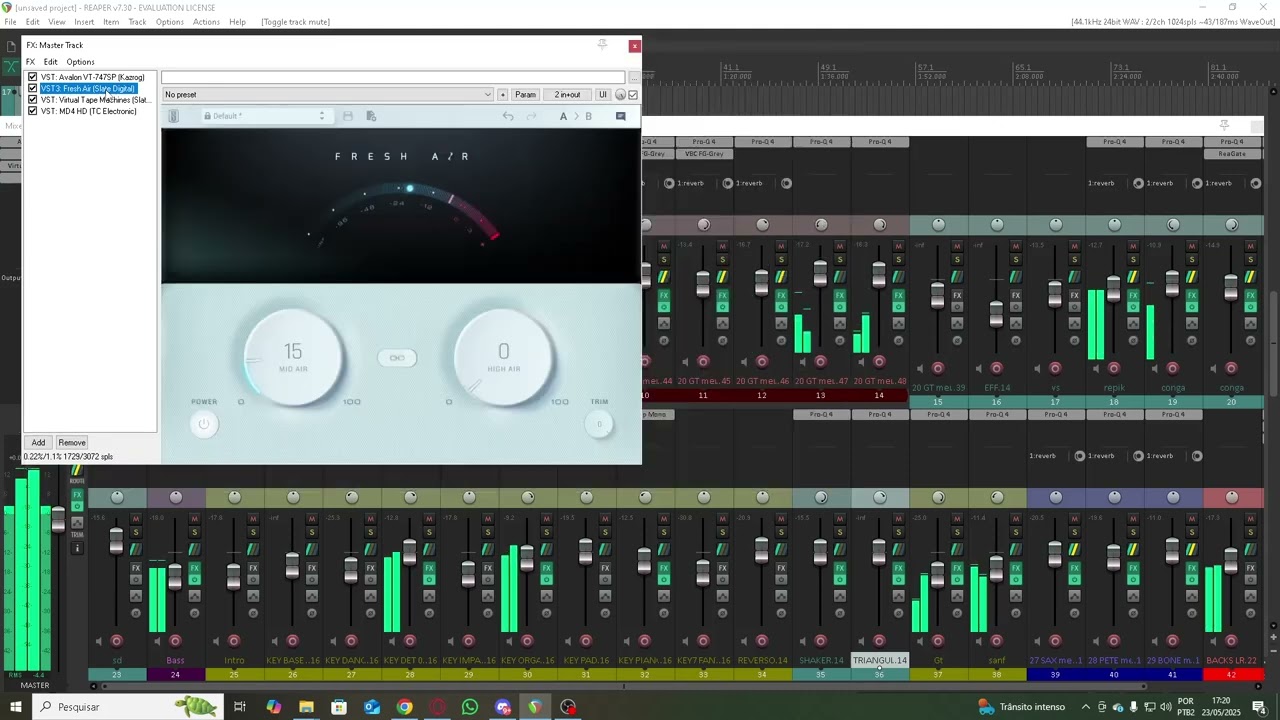Open Google Chrome from the taskbar

(404, 707)
